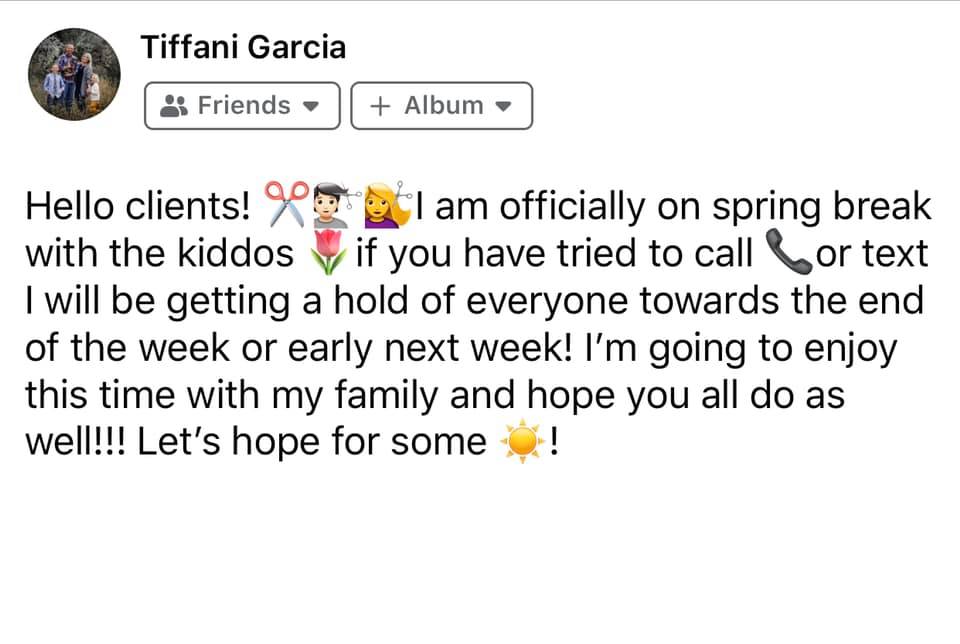Click the telephone emoji after call
The height and width of the screenshot is (644, 960).
click(787, 254)
